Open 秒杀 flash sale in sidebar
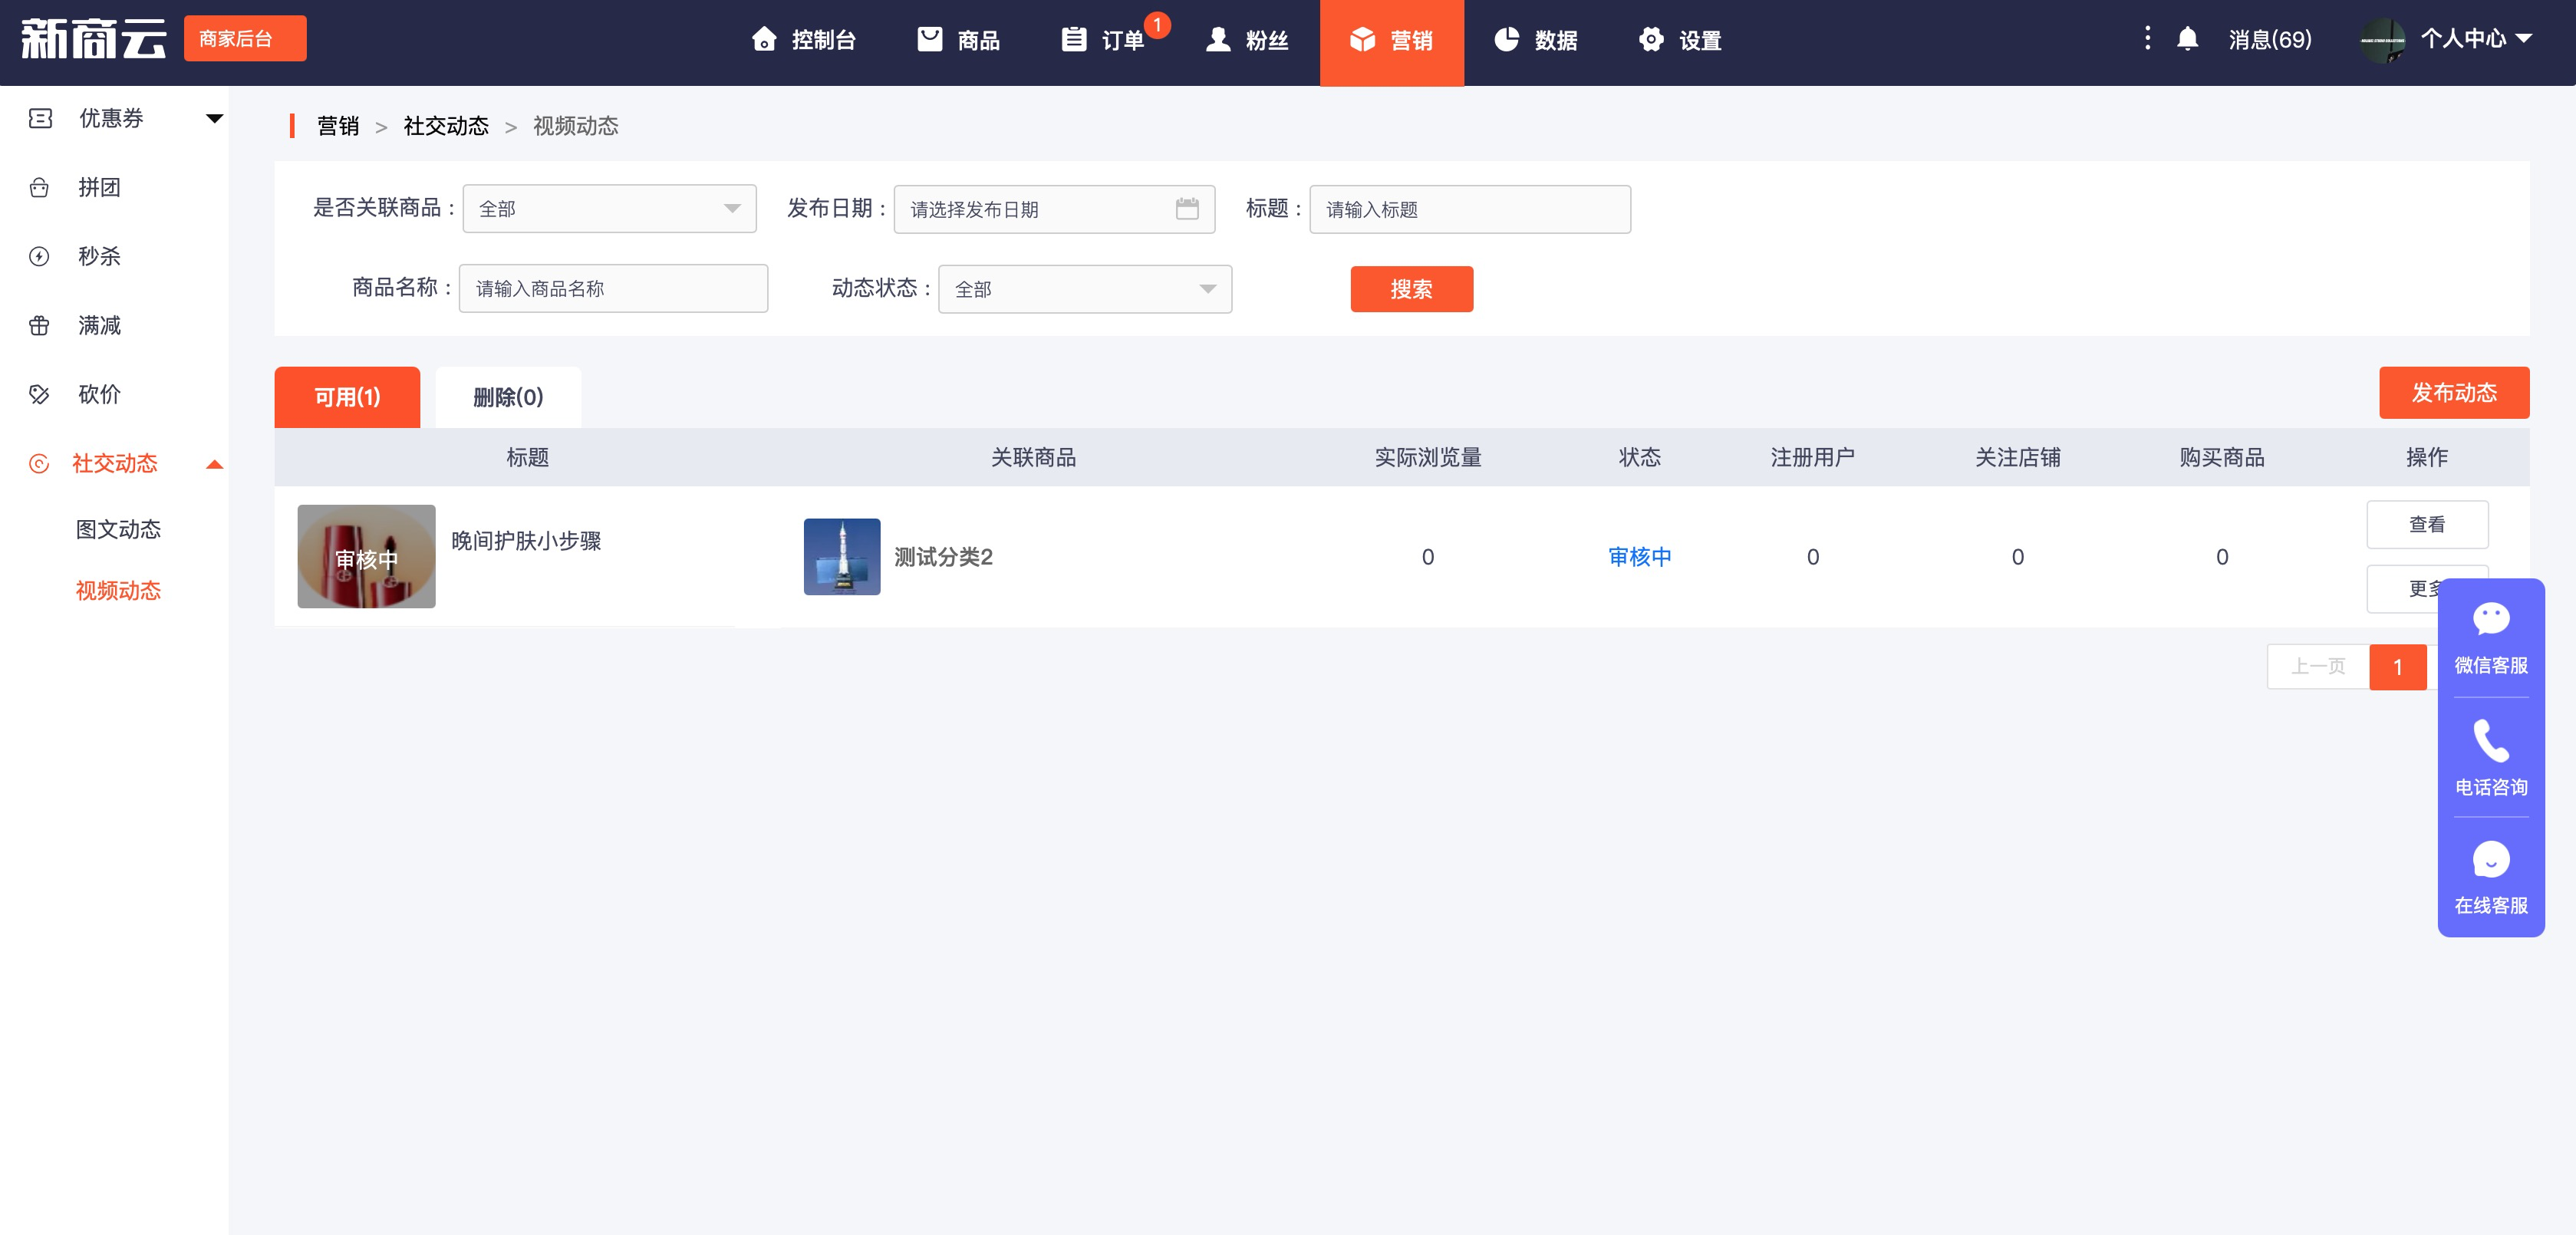 click(x=99, y=257)
